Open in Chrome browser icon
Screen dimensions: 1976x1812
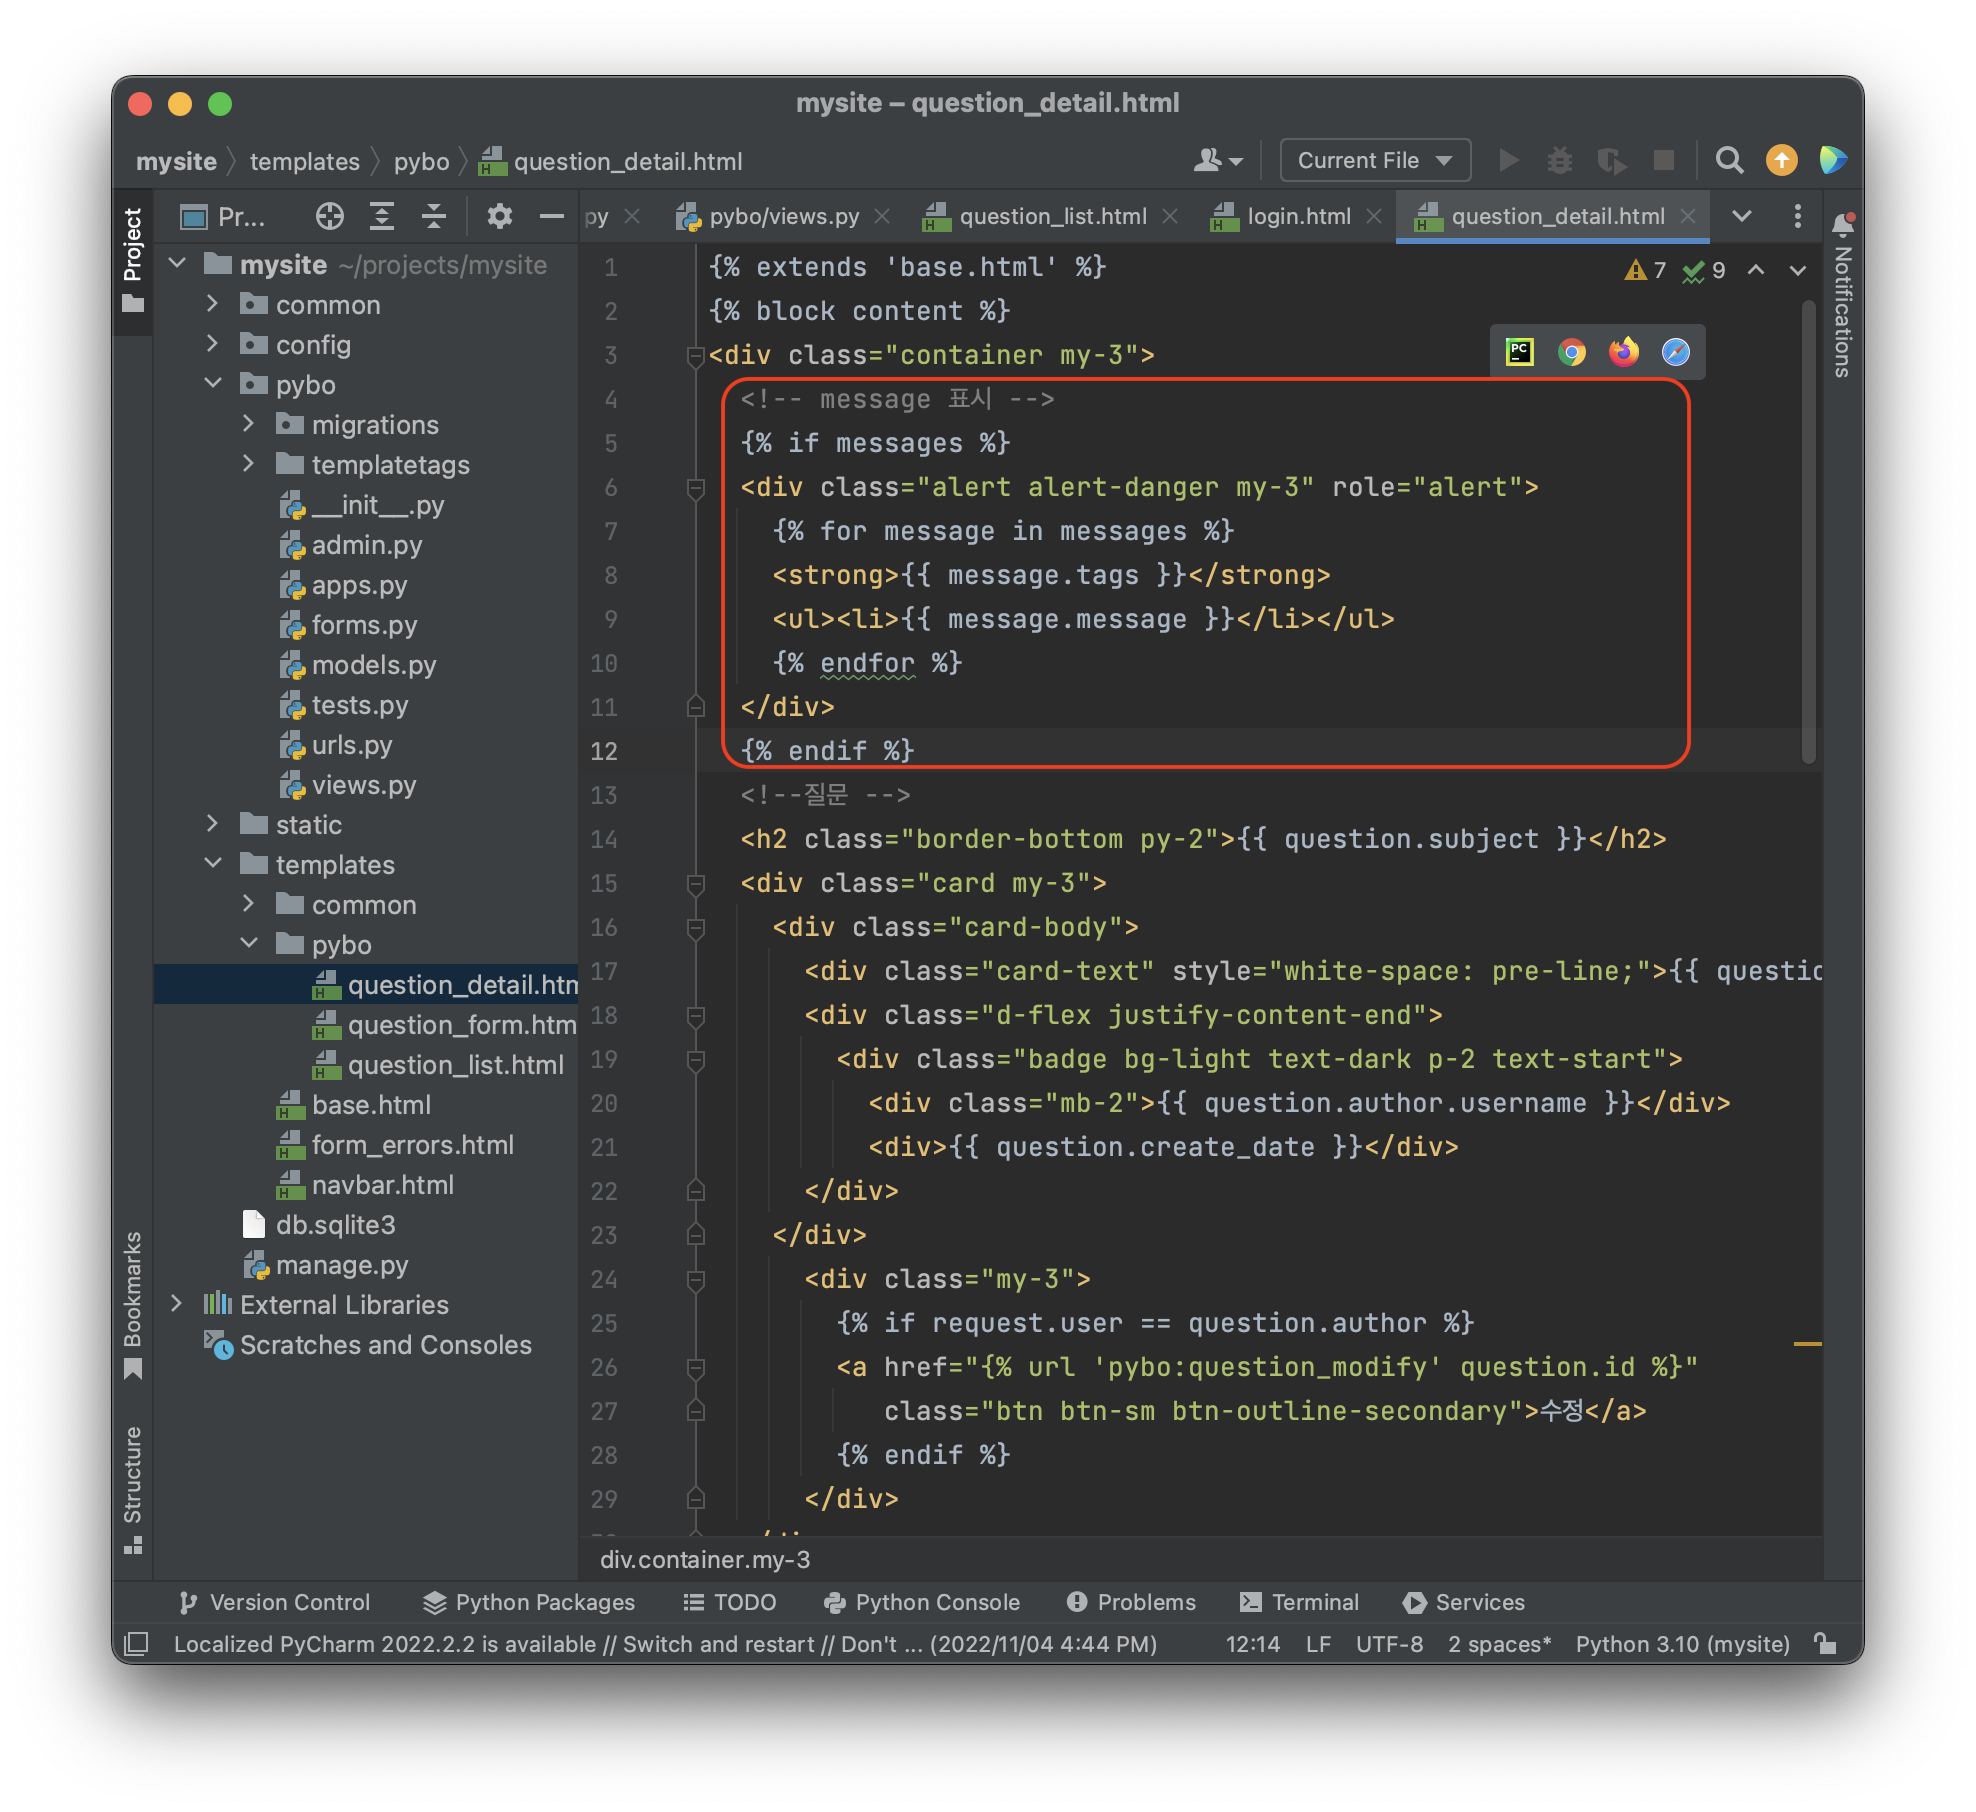pos(1571,352)
